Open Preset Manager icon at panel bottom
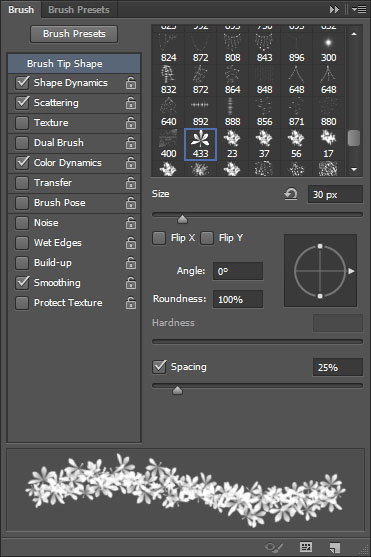The height and width of the screenshot is (557, 371). 306,547
